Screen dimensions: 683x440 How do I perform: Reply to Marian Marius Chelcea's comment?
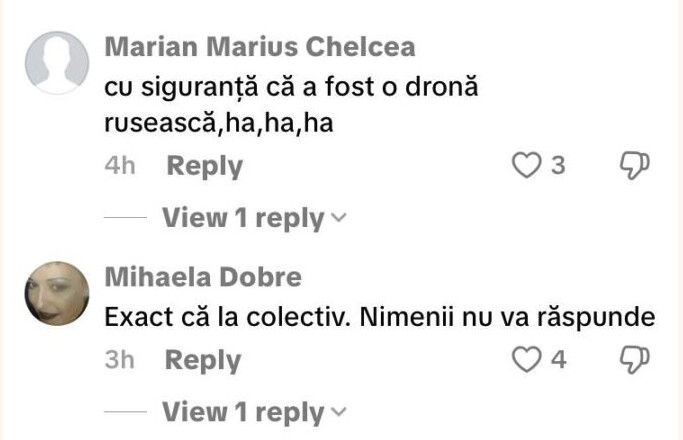[204, 166]
